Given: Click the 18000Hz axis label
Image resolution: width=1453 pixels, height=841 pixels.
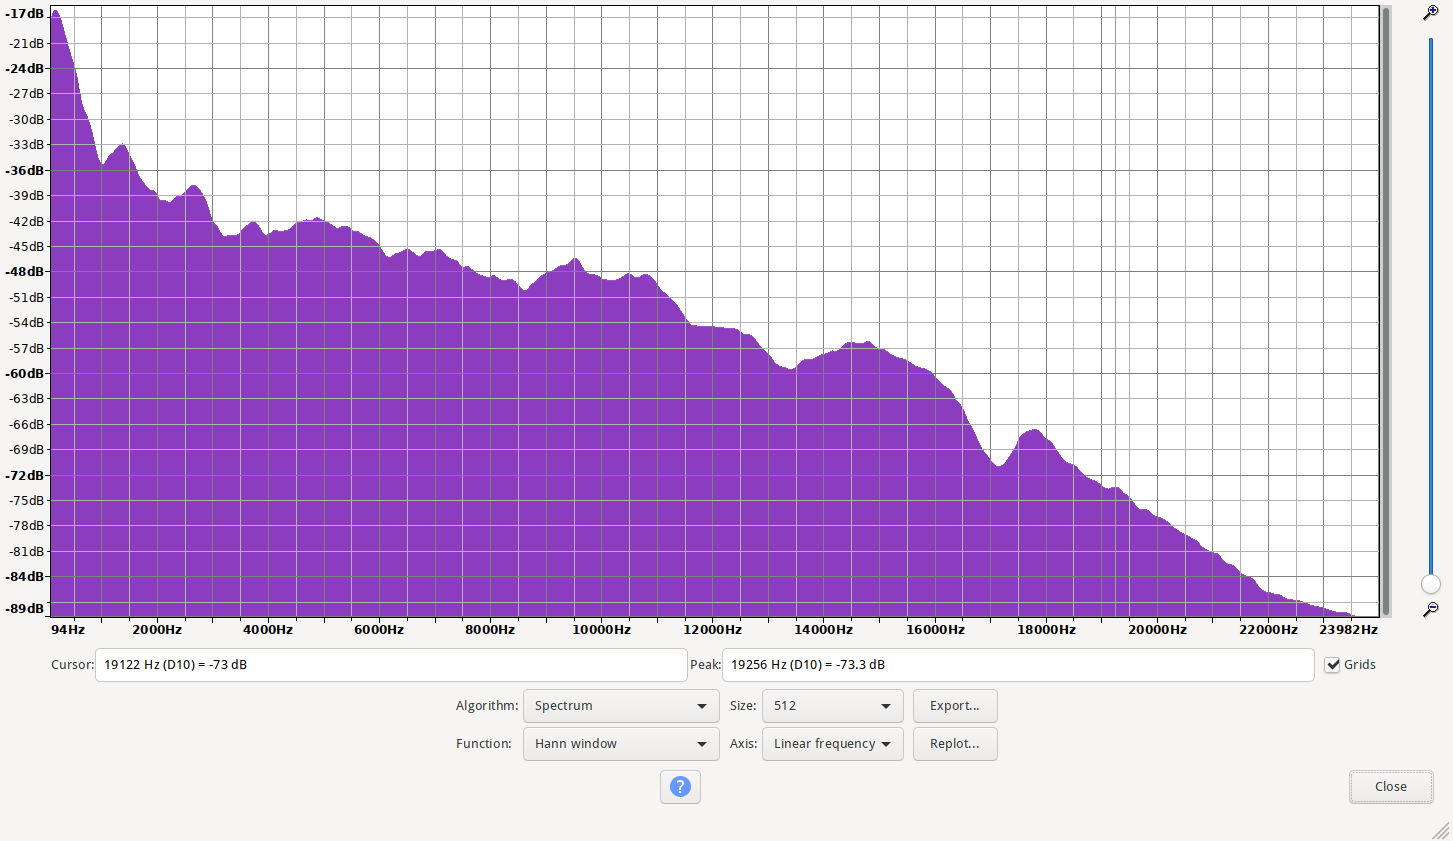Looking at the screenshot, I should (x=1046, y=630).
